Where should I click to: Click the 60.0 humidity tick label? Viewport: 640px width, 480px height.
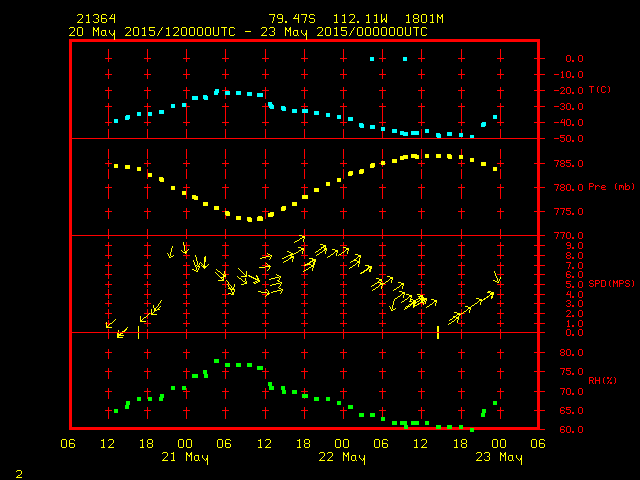coord(571,430)
